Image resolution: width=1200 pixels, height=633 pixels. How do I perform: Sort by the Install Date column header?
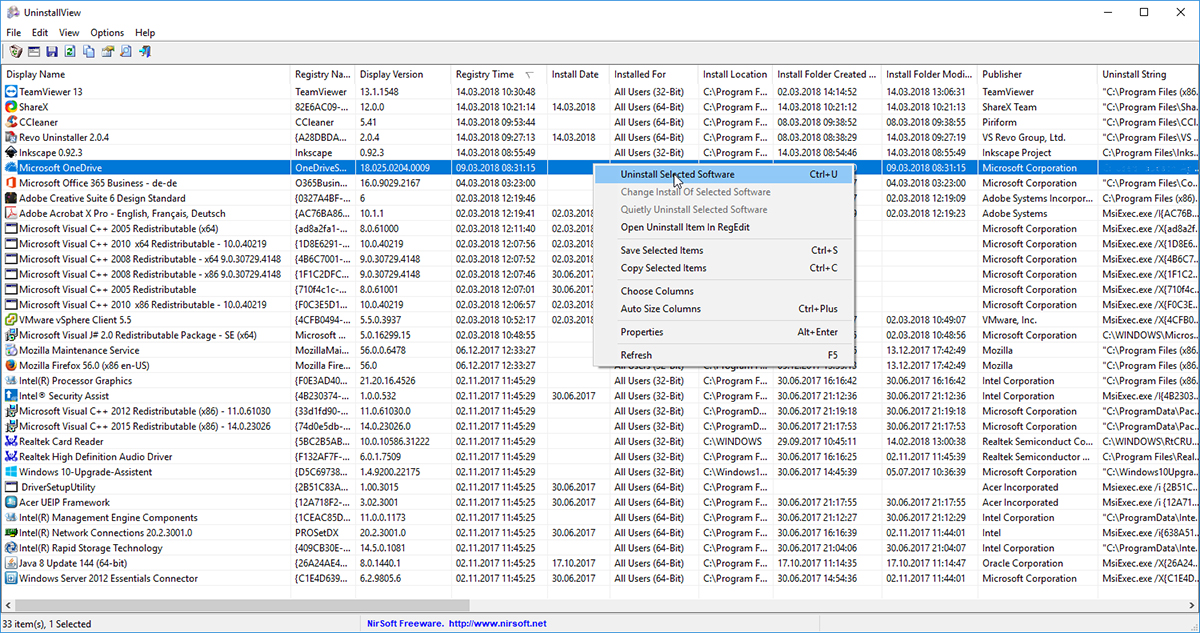[578, 74]
